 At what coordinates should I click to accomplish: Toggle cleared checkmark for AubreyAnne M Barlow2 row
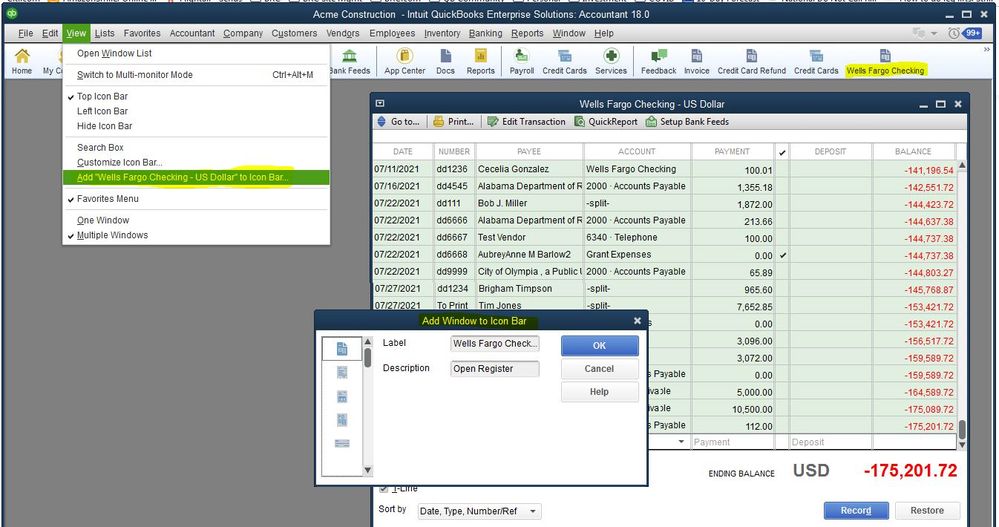(x=782, y=254)
